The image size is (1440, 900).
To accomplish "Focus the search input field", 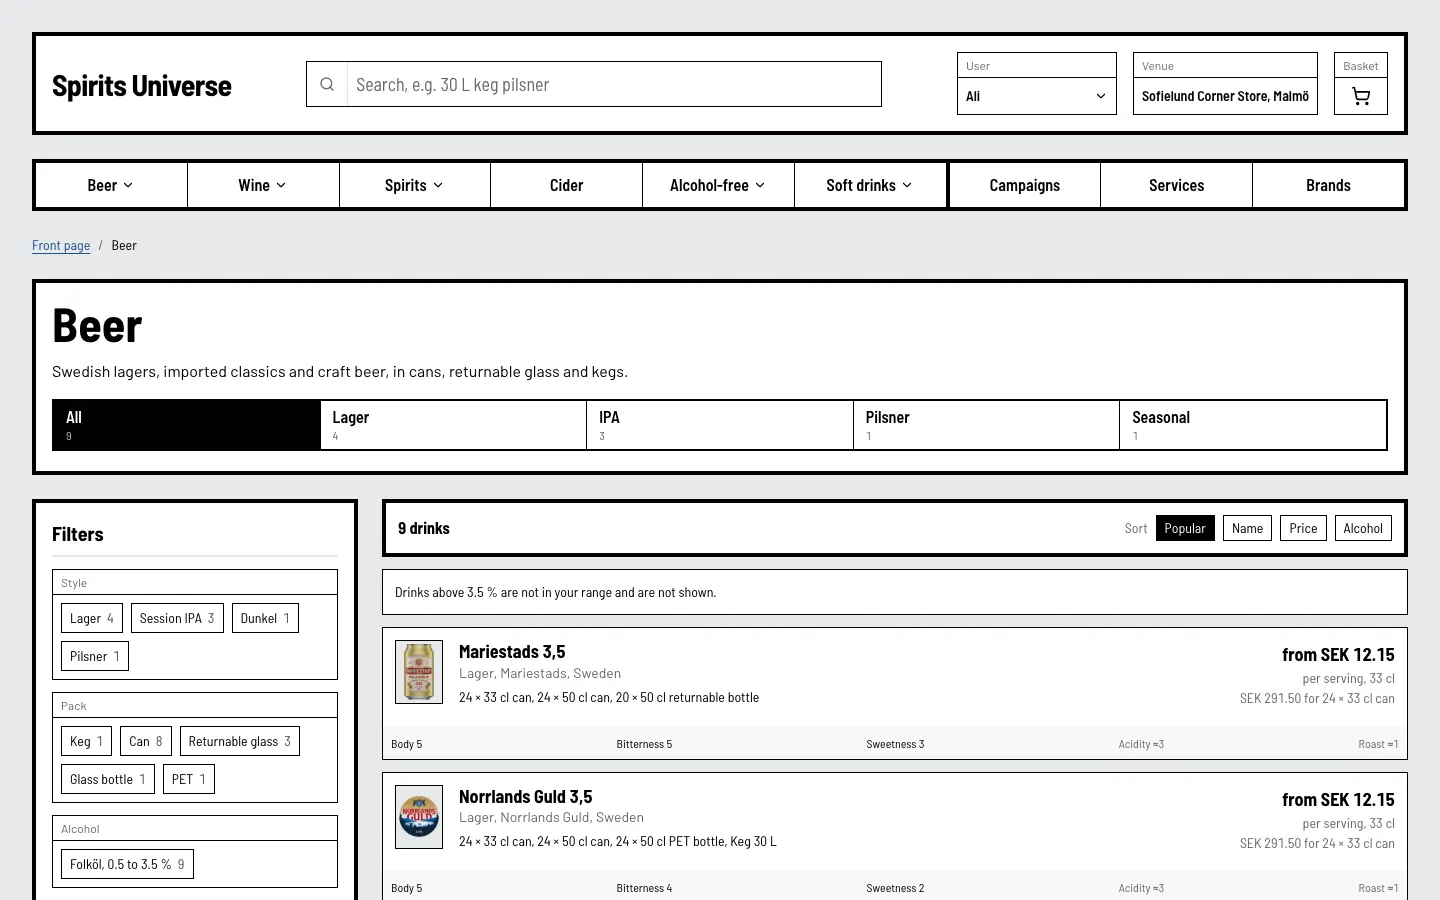I will [614, 85].
